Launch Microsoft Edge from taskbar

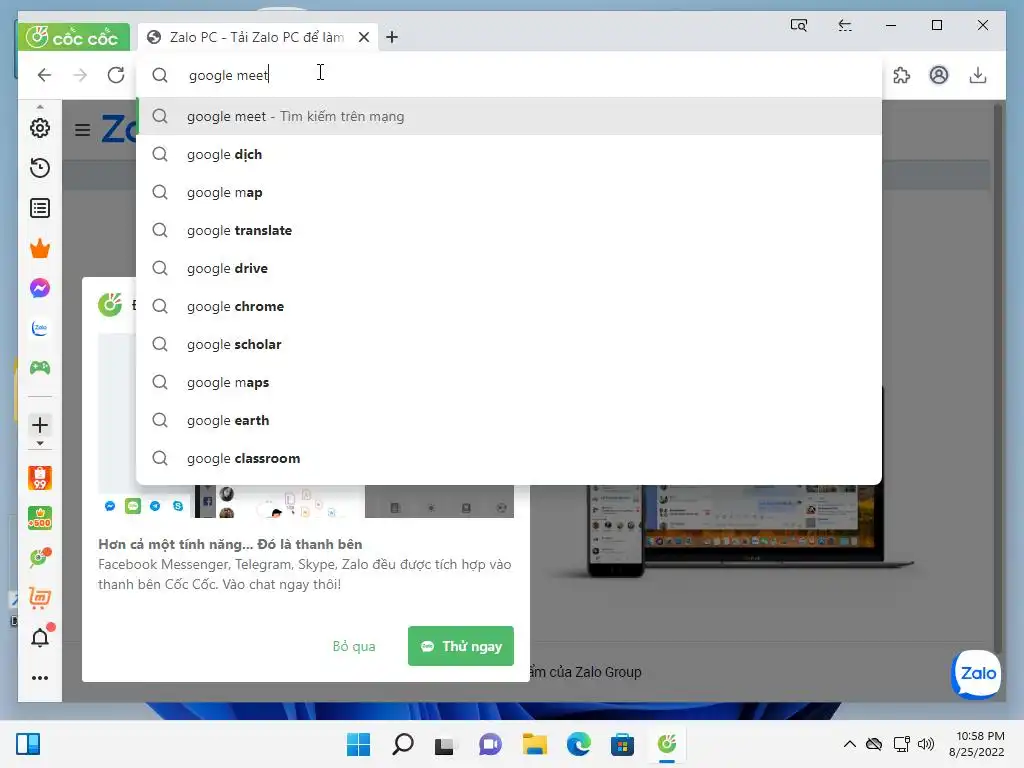click(579, 744)
